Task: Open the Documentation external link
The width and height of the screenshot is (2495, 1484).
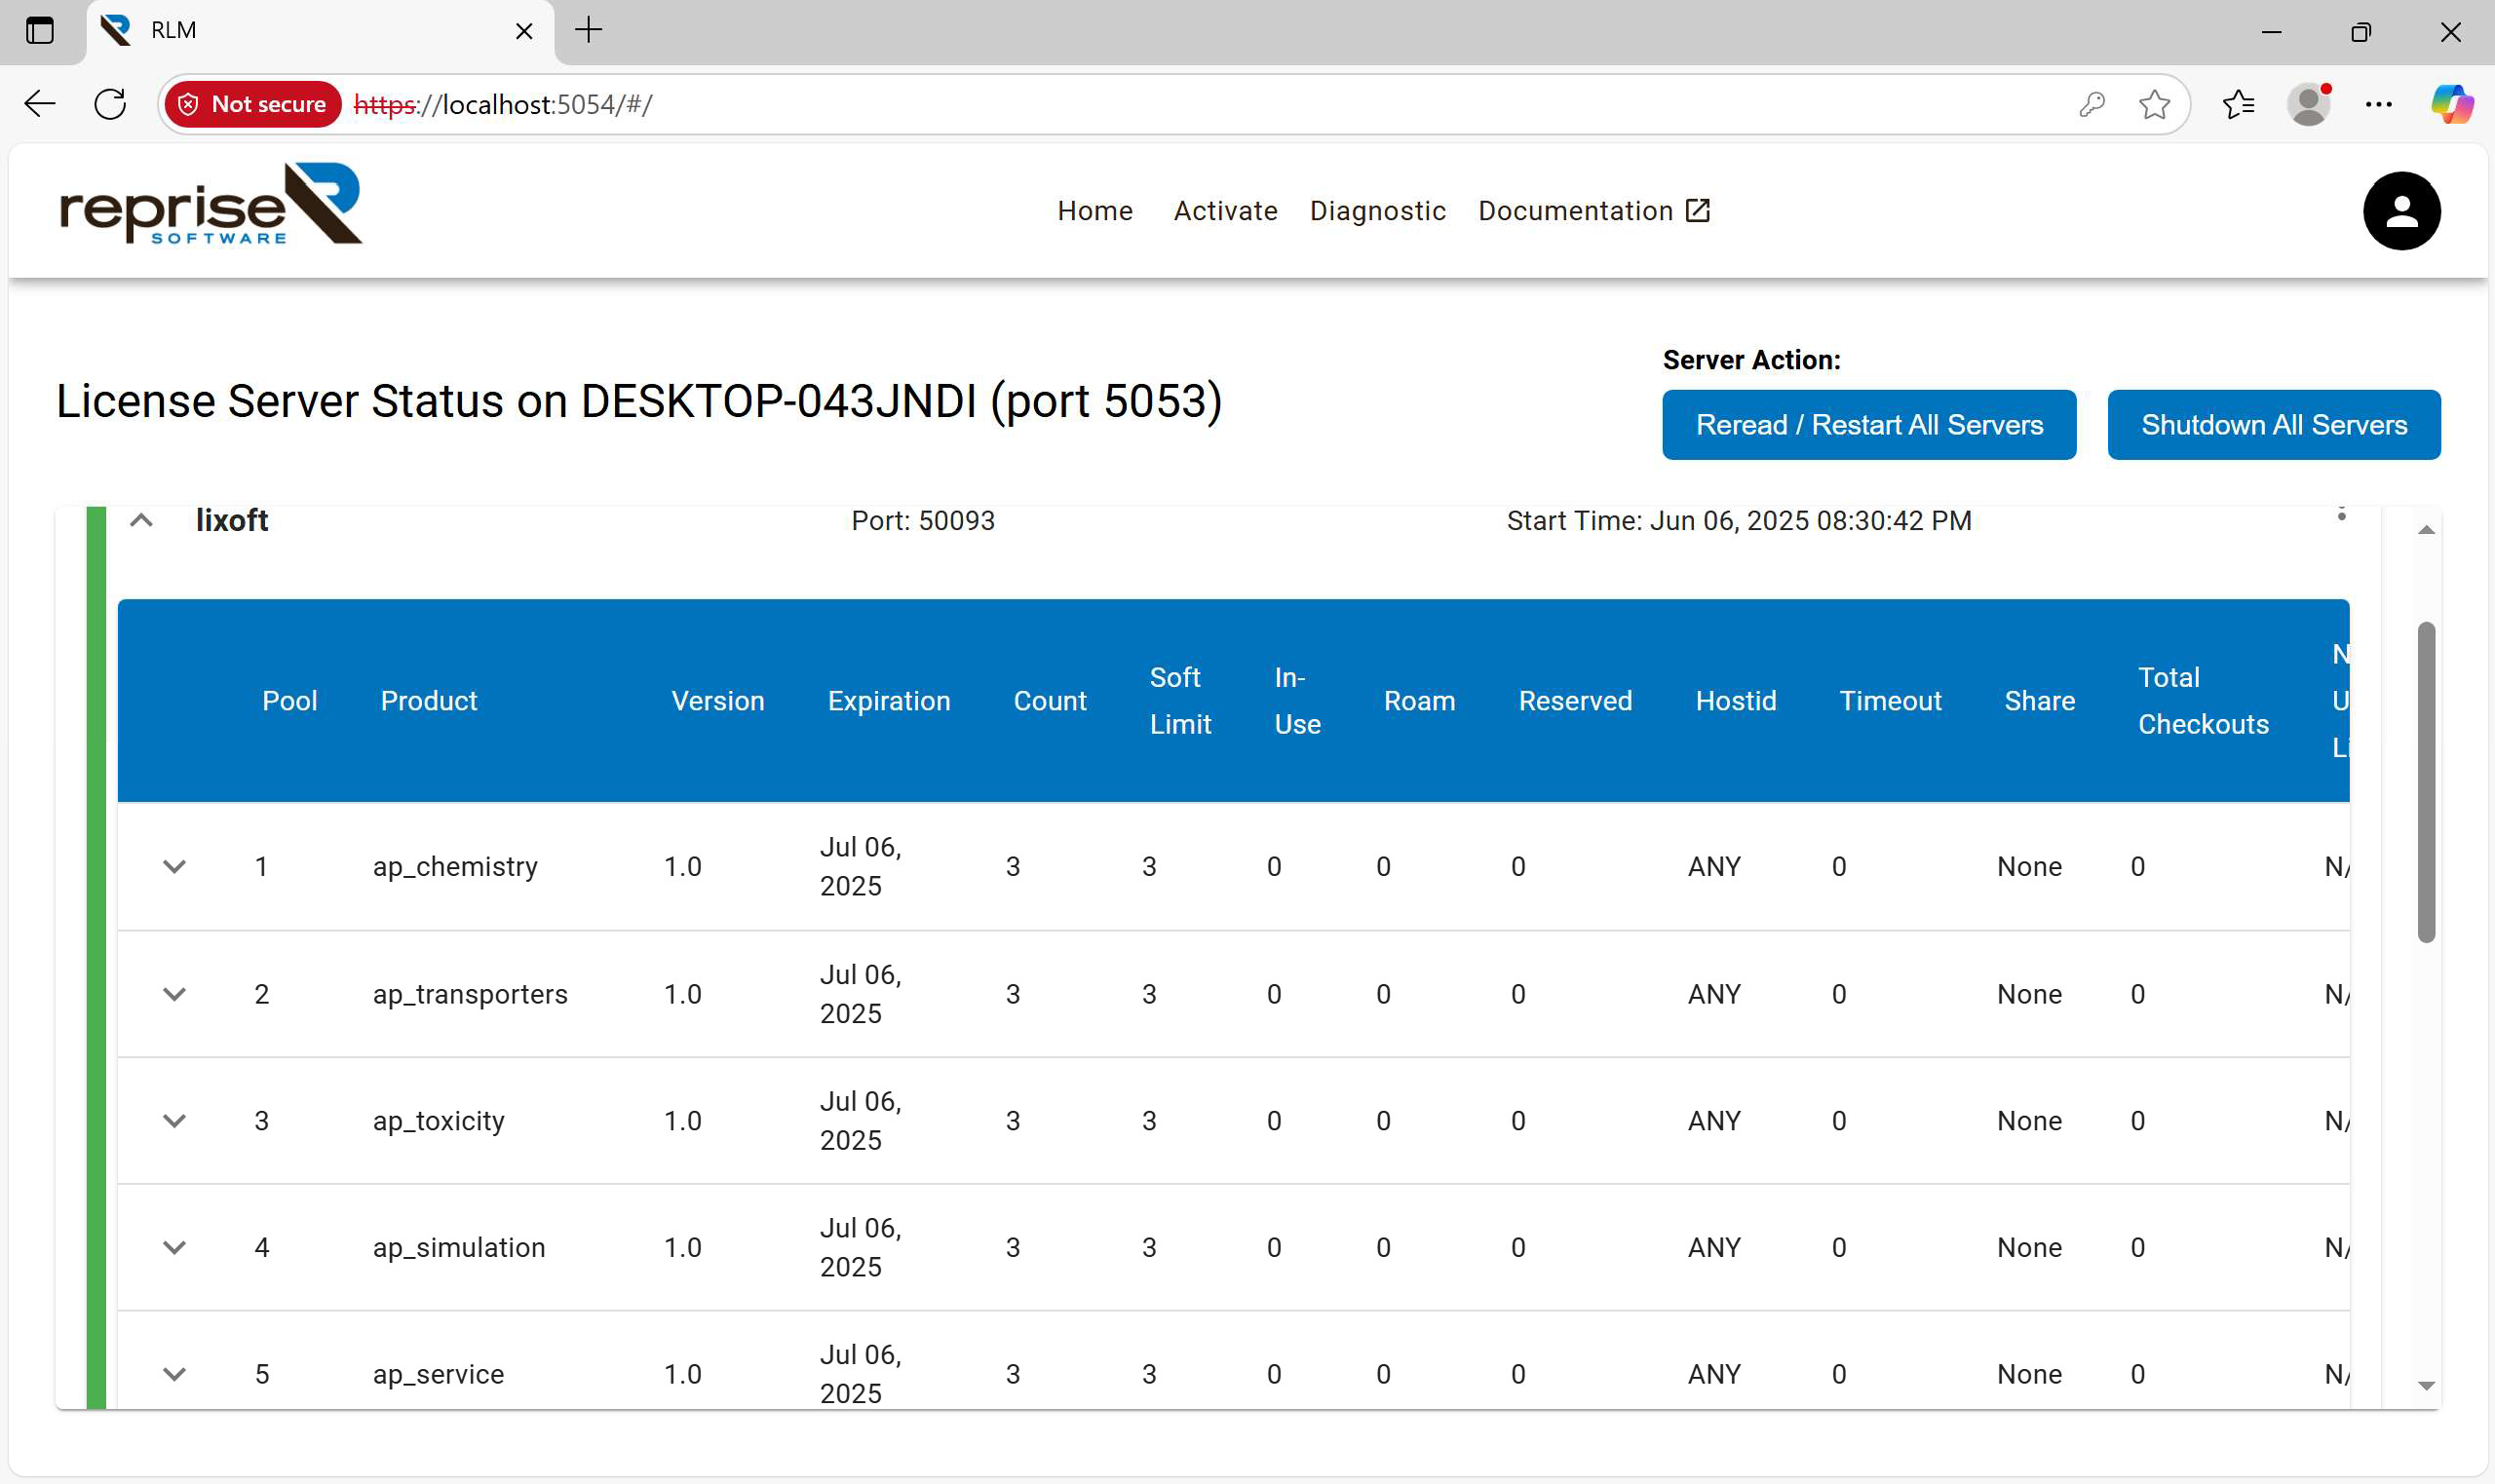Action: point(1594,211)
